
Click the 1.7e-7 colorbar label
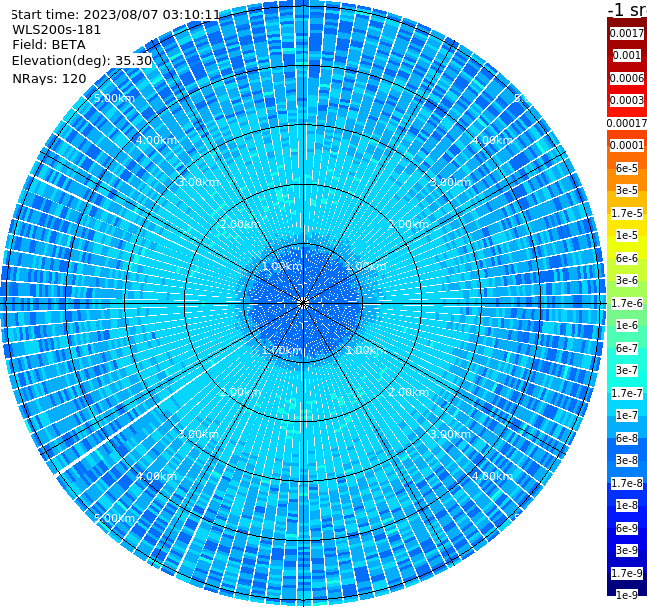[627, 393]
